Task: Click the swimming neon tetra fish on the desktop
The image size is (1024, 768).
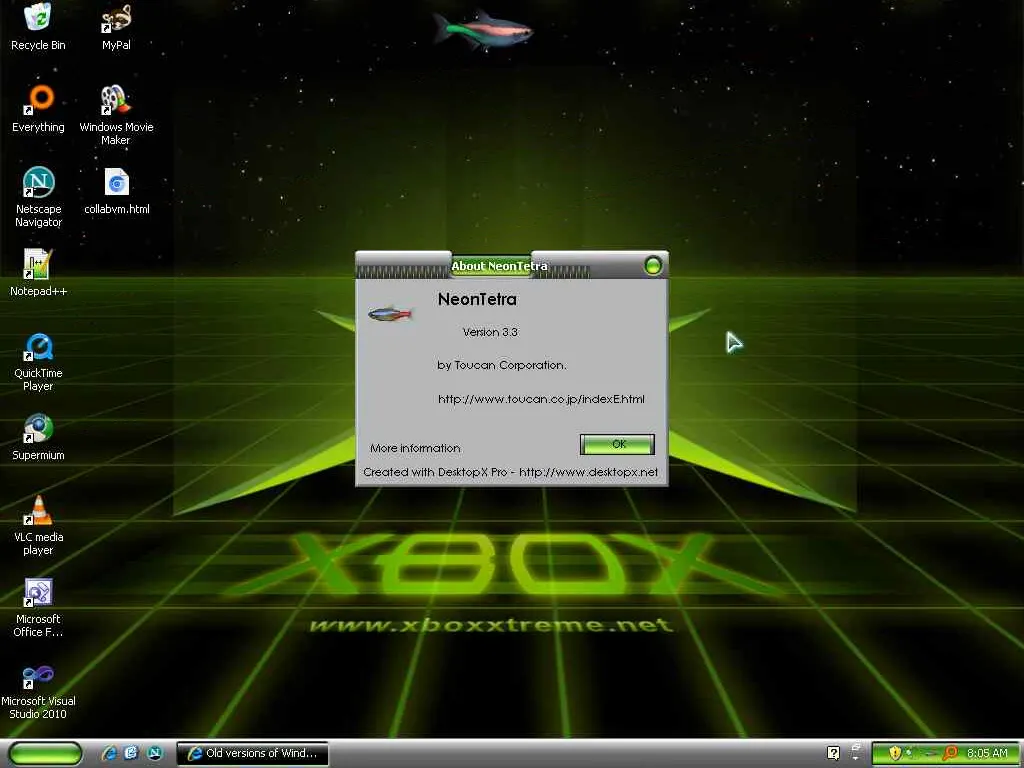Action: (x=483, y=29)
